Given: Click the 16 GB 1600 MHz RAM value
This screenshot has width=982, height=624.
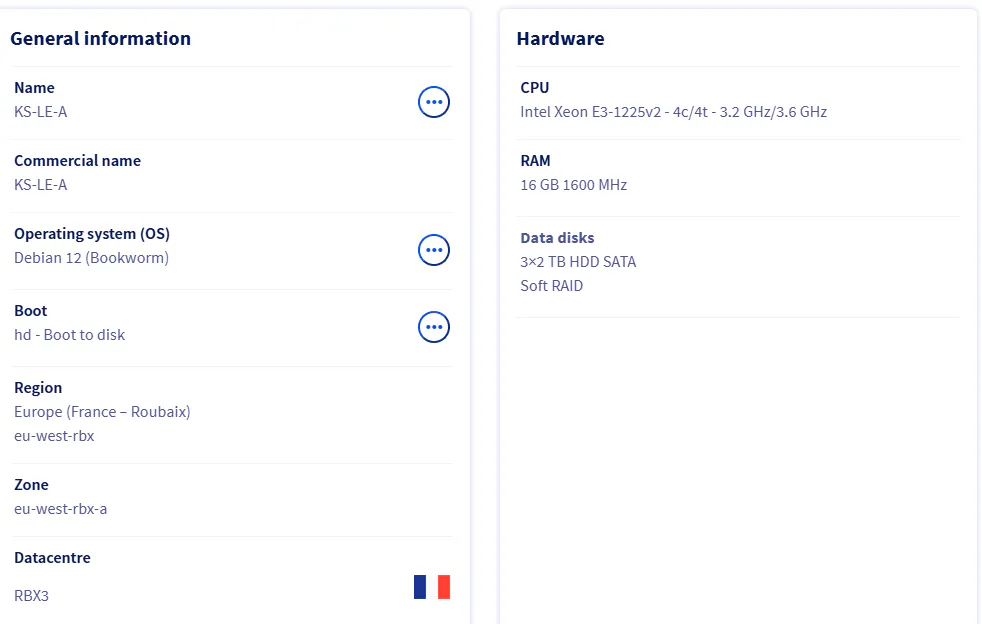Looking at the screenshot, I should (x=573, y=185).
